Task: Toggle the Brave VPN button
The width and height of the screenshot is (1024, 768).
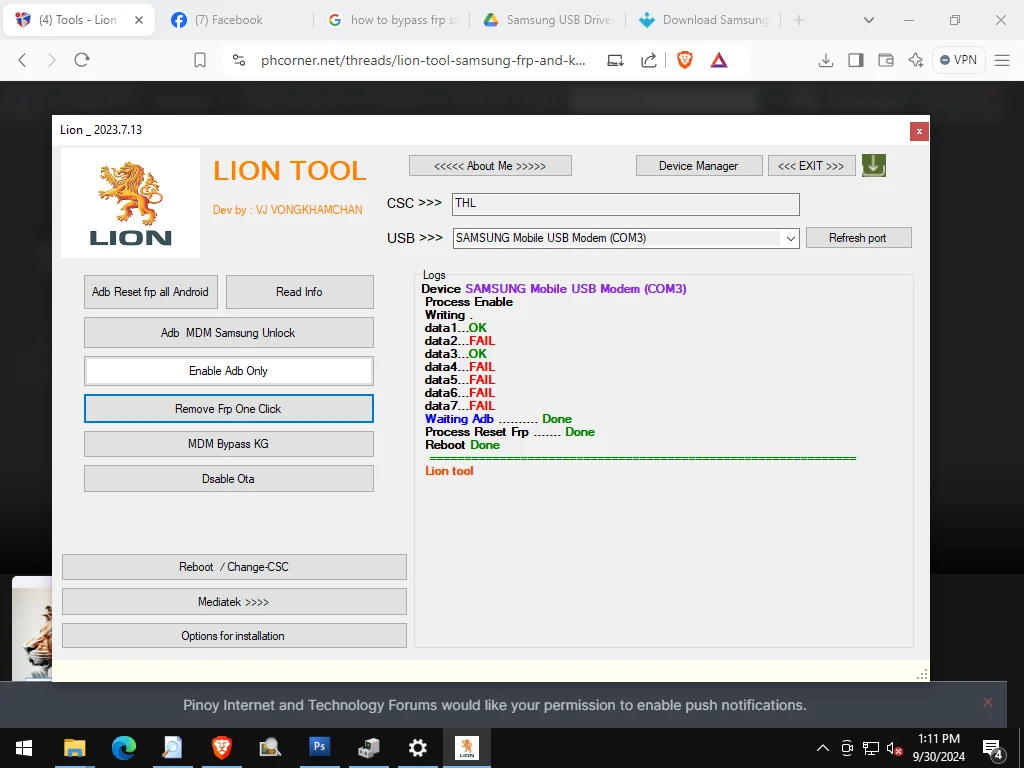Action: [958, 60]
